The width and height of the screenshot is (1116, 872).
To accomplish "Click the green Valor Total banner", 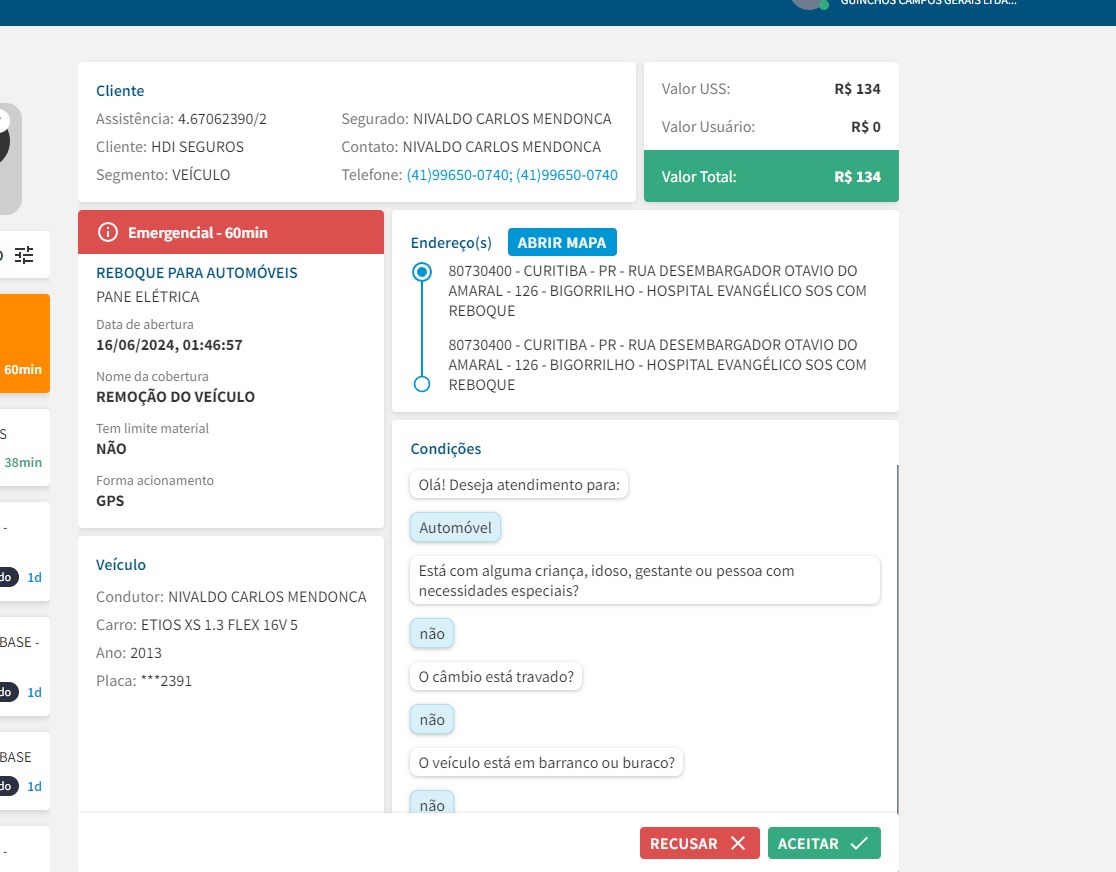I will (x=771, y=176).
